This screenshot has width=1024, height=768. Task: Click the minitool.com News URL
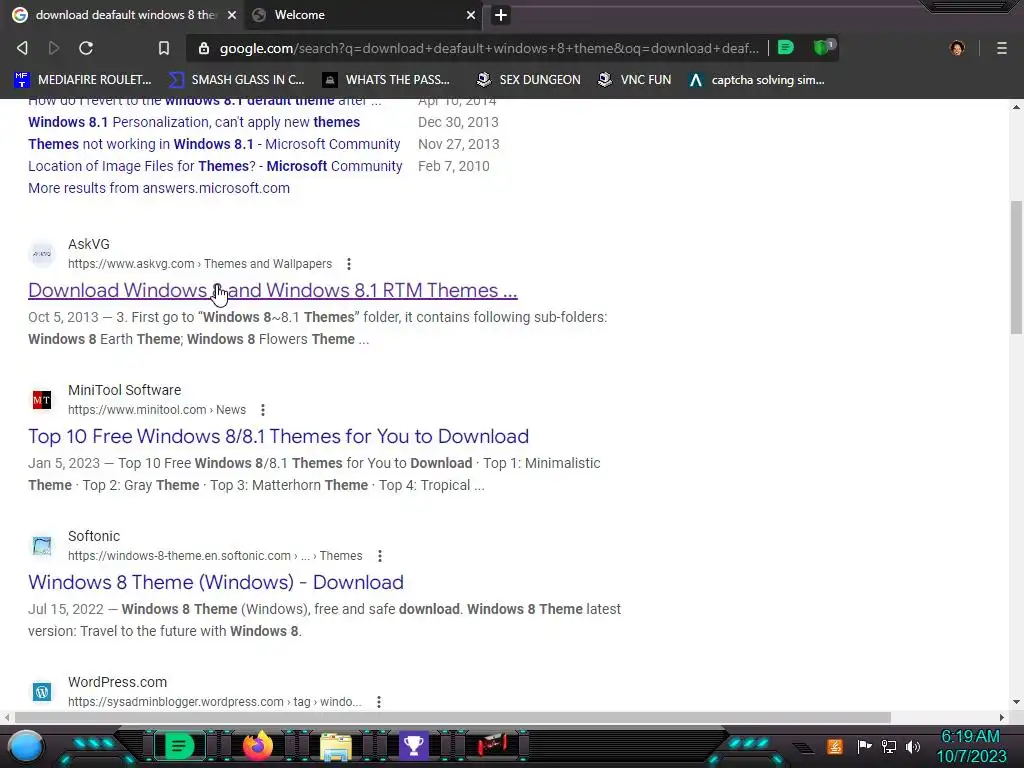[x=157, y=410]
